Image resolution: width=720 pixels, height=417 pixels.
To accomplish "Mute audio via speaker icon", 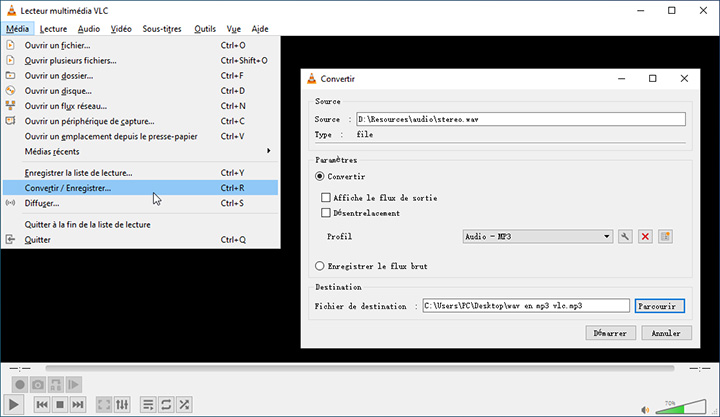I will pyautogui.click(x=645, y=410).
